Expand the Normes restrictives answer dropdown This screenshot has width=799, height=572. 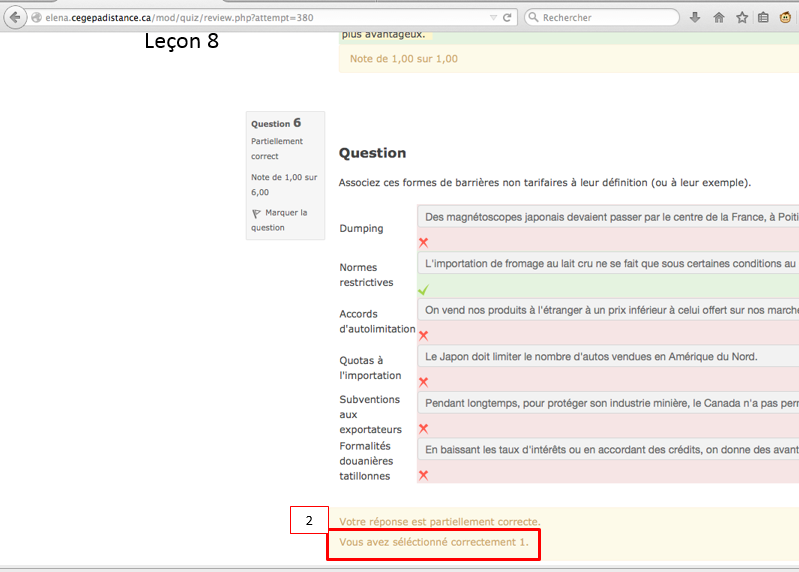tap(608, 263)
